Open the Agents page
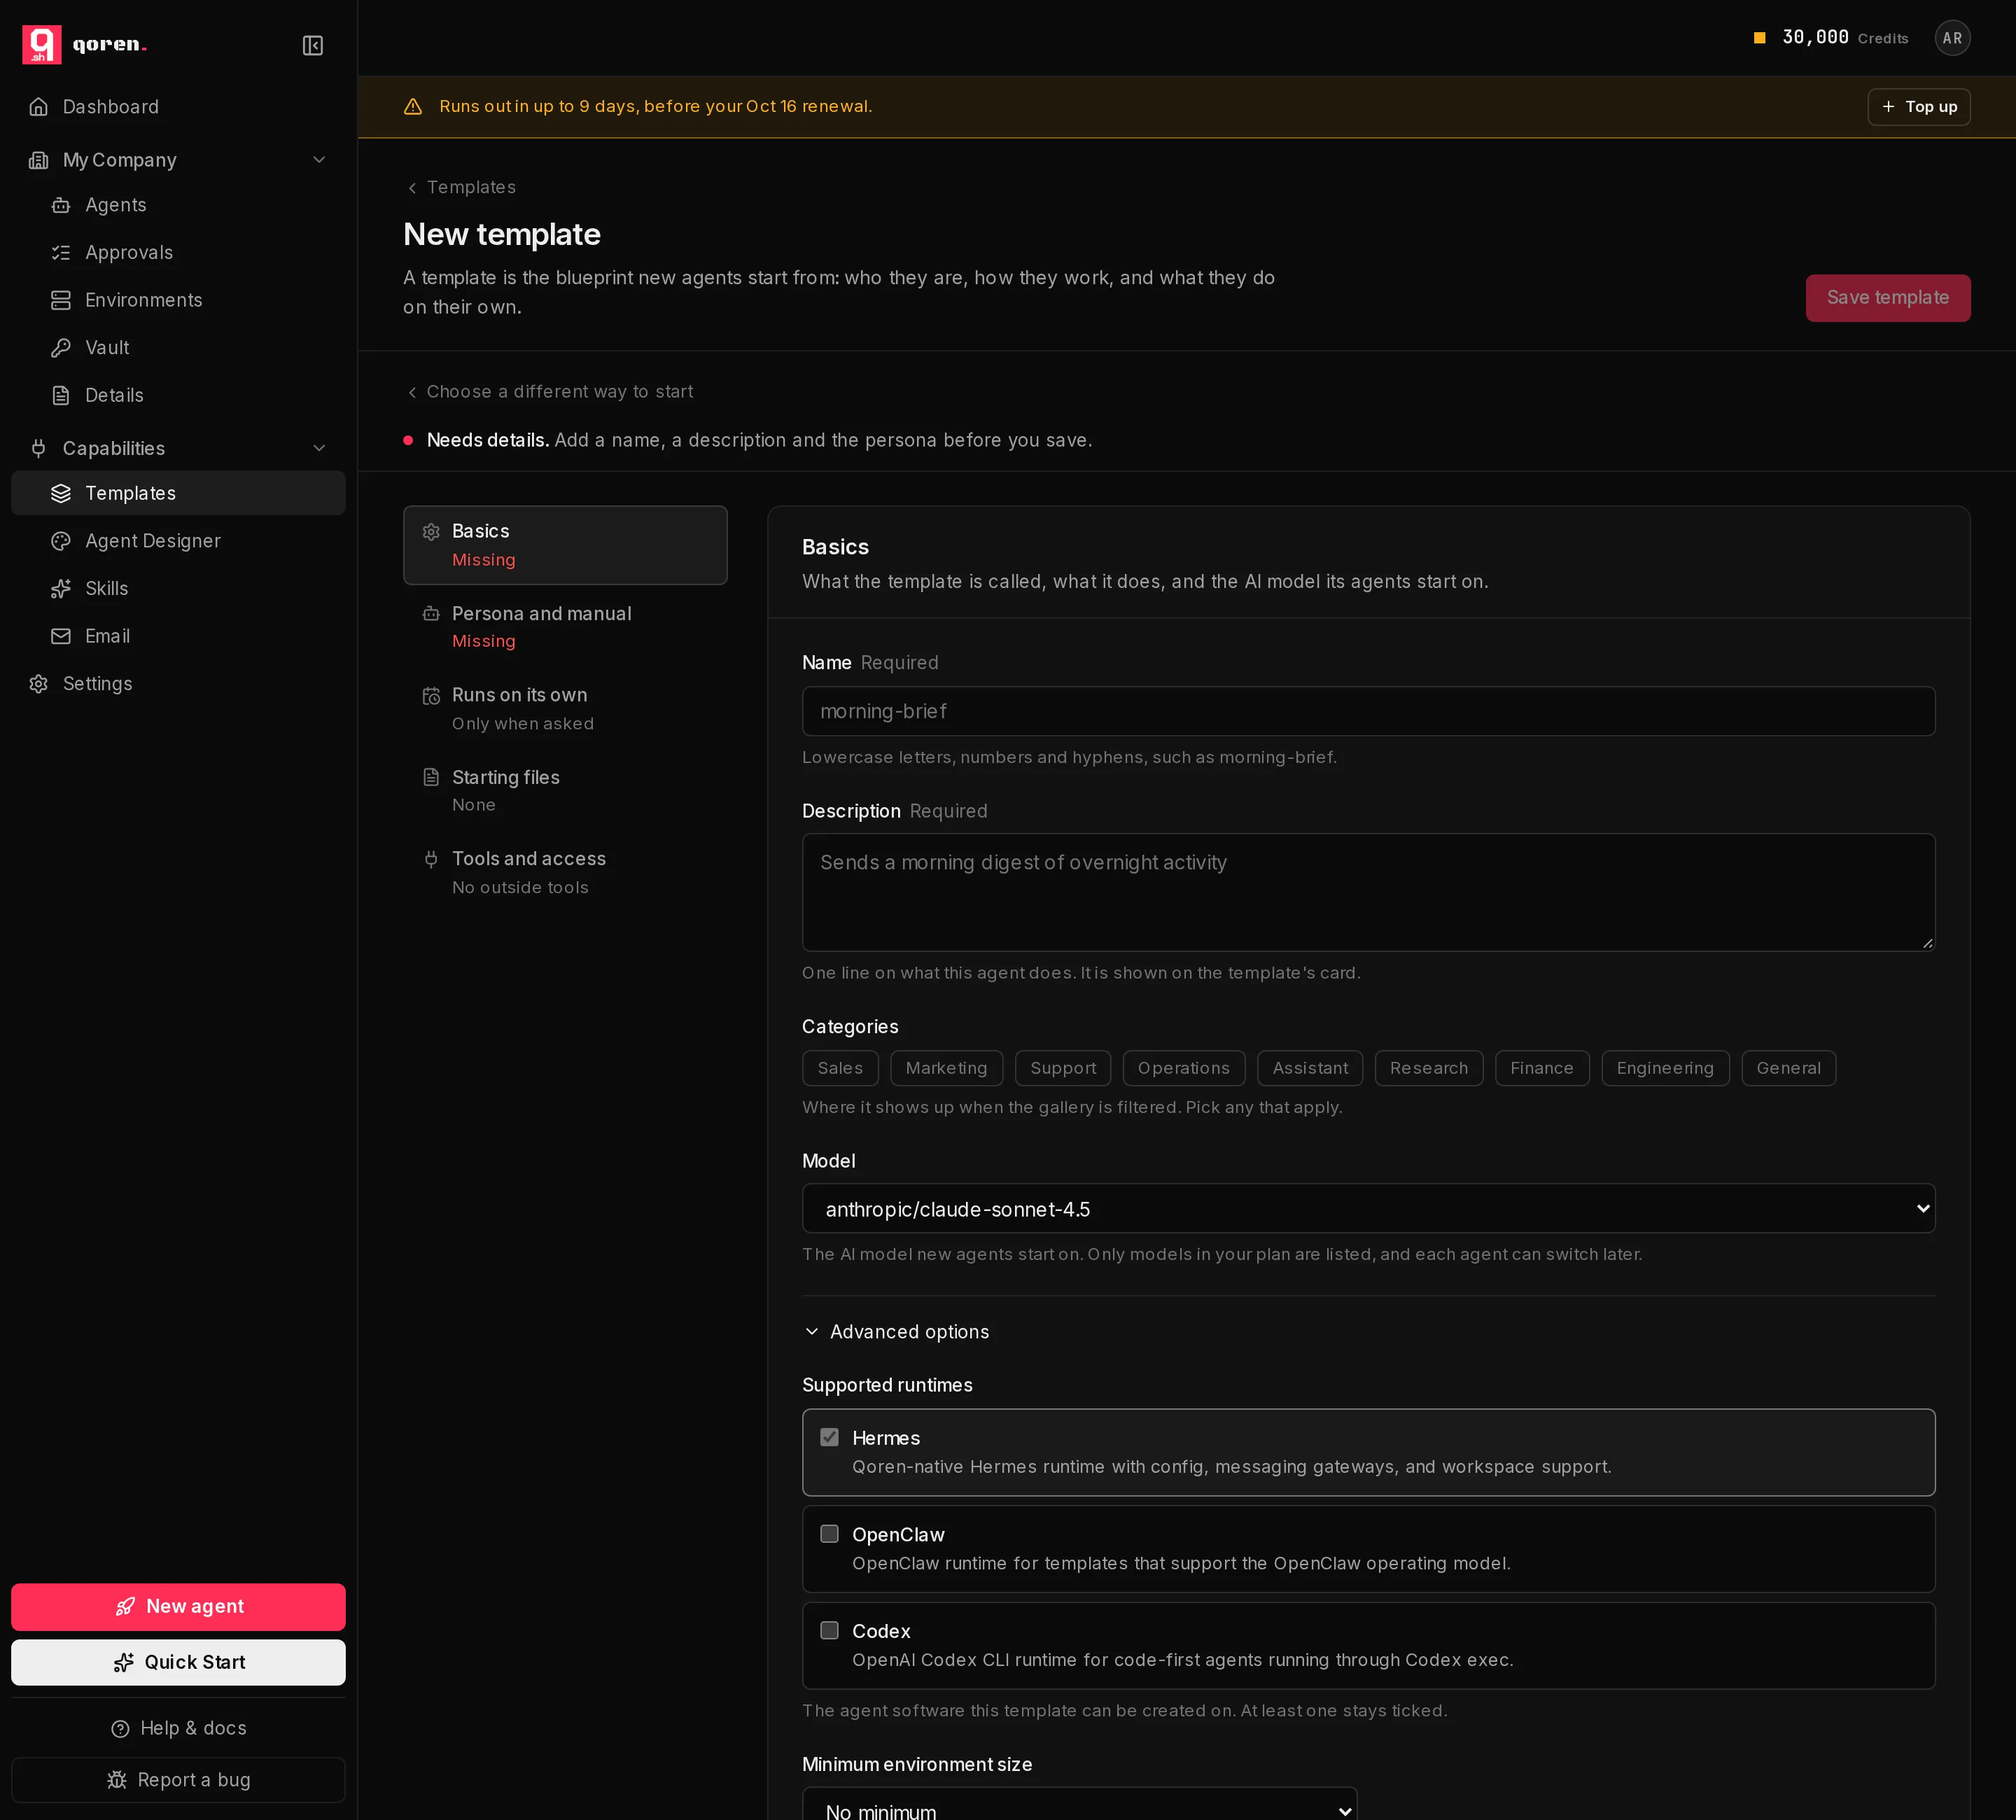Screen dimensions: 2016x1820 178,205
